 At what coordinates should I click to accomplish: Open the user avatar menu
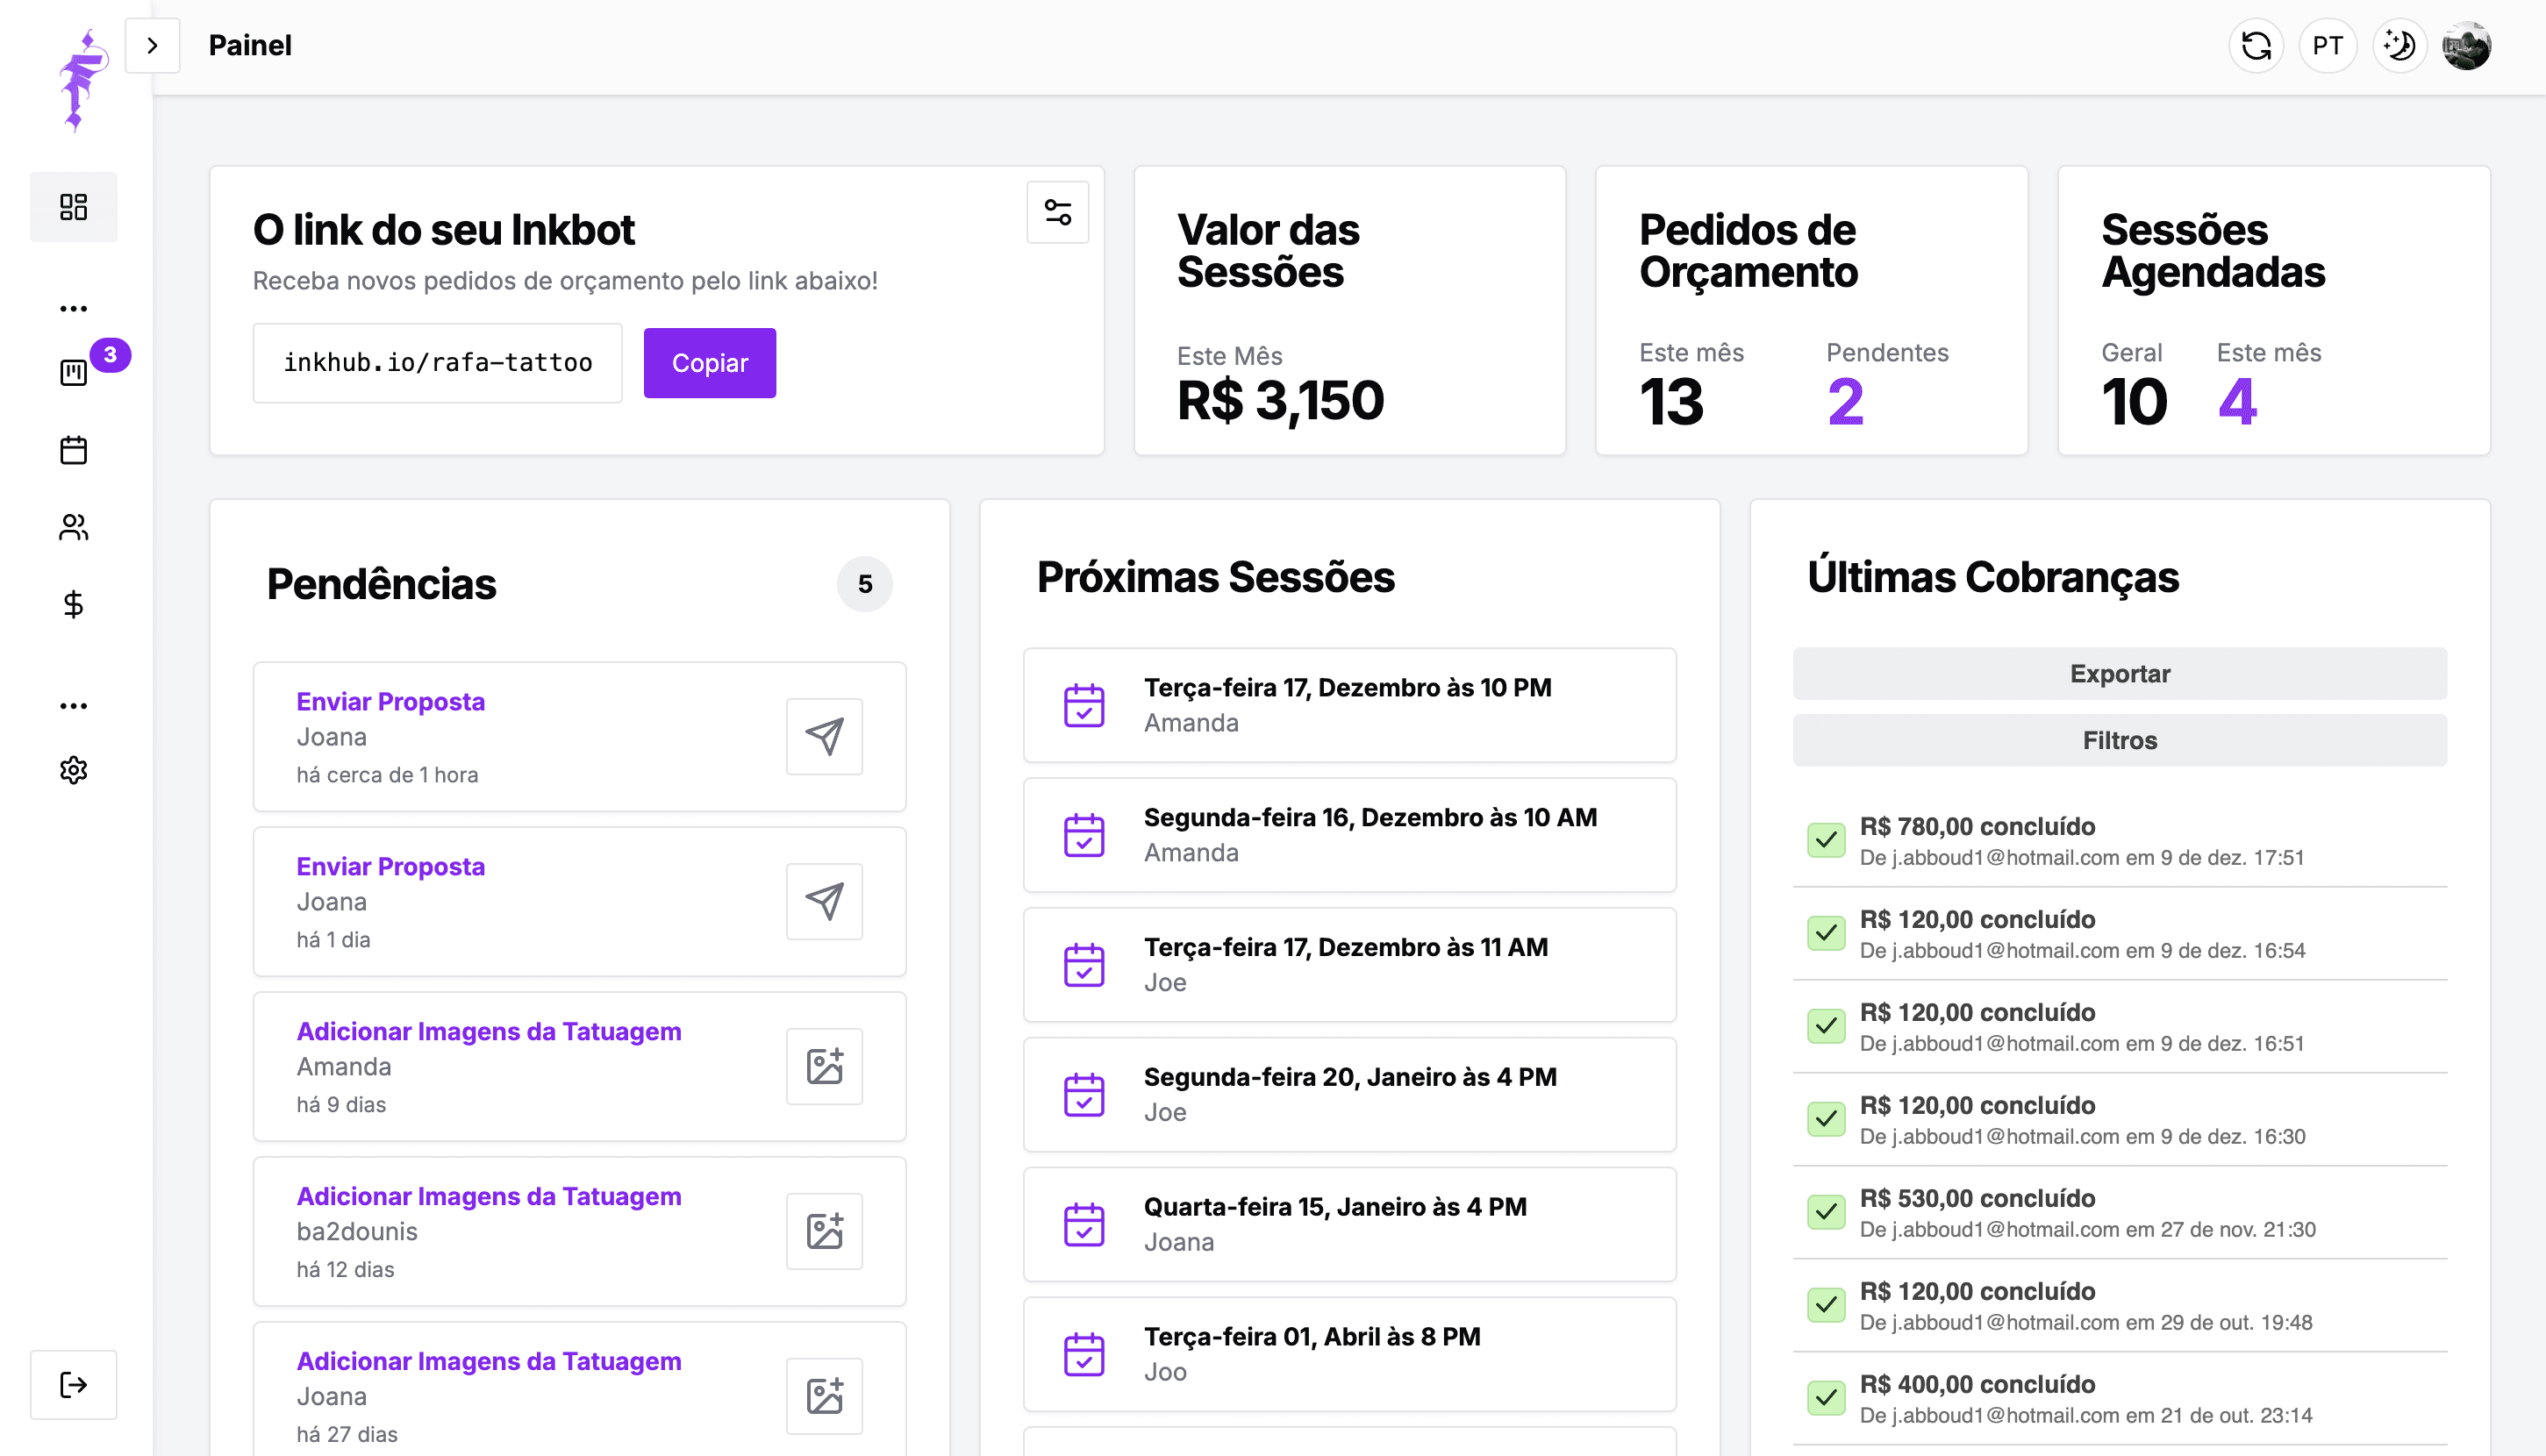tap(2466, 46)
